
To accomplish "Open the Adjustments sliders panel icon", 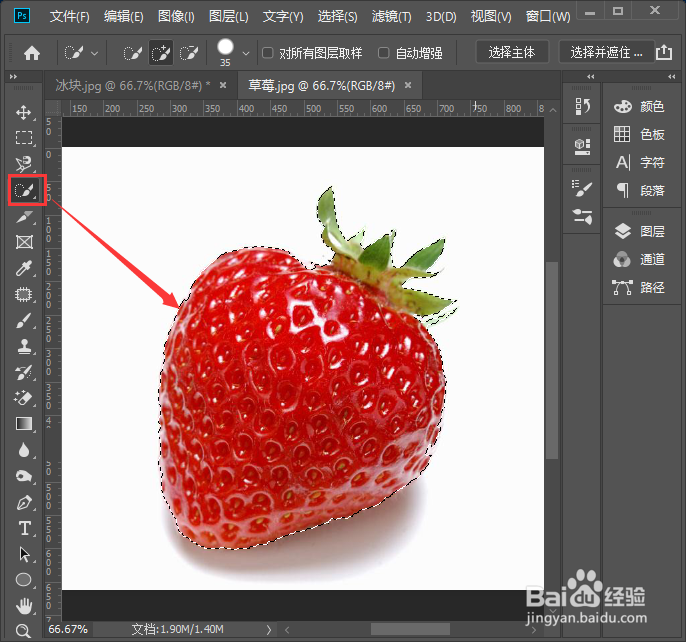I will tap(582, 216).
